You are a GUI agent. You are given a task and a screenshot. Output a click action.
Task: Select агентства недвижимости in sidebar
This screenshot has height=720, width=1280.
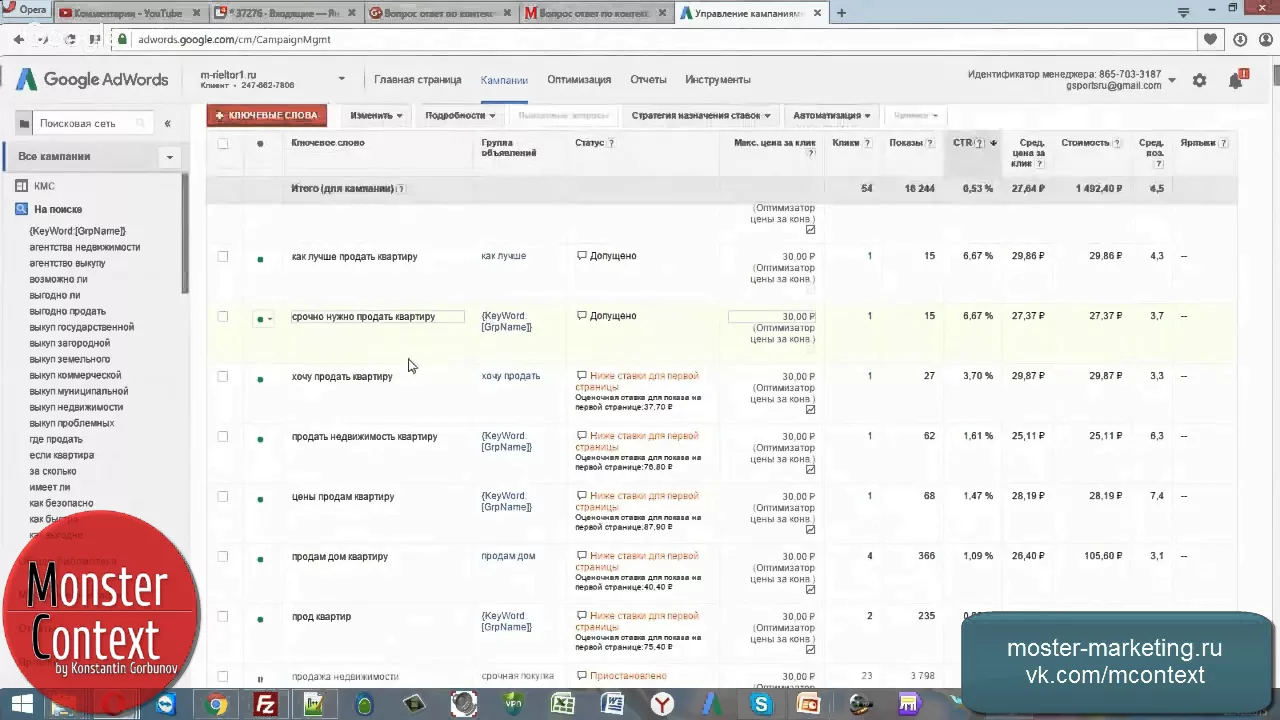point(85,247)
